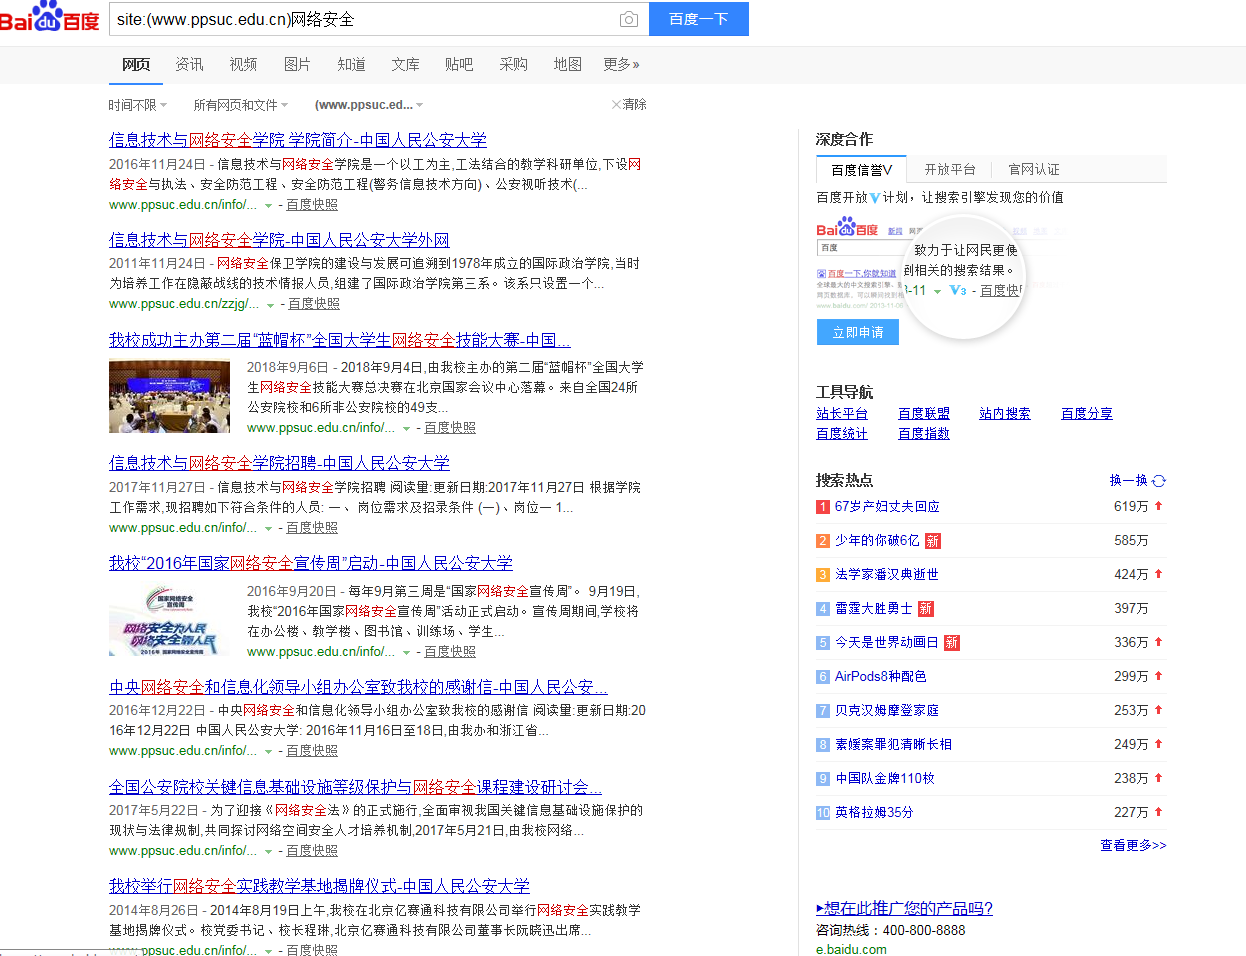Open result 全国公安院校关键信息基础设施研讨会
Screen dimensions: 1246x956
point(355,787)
